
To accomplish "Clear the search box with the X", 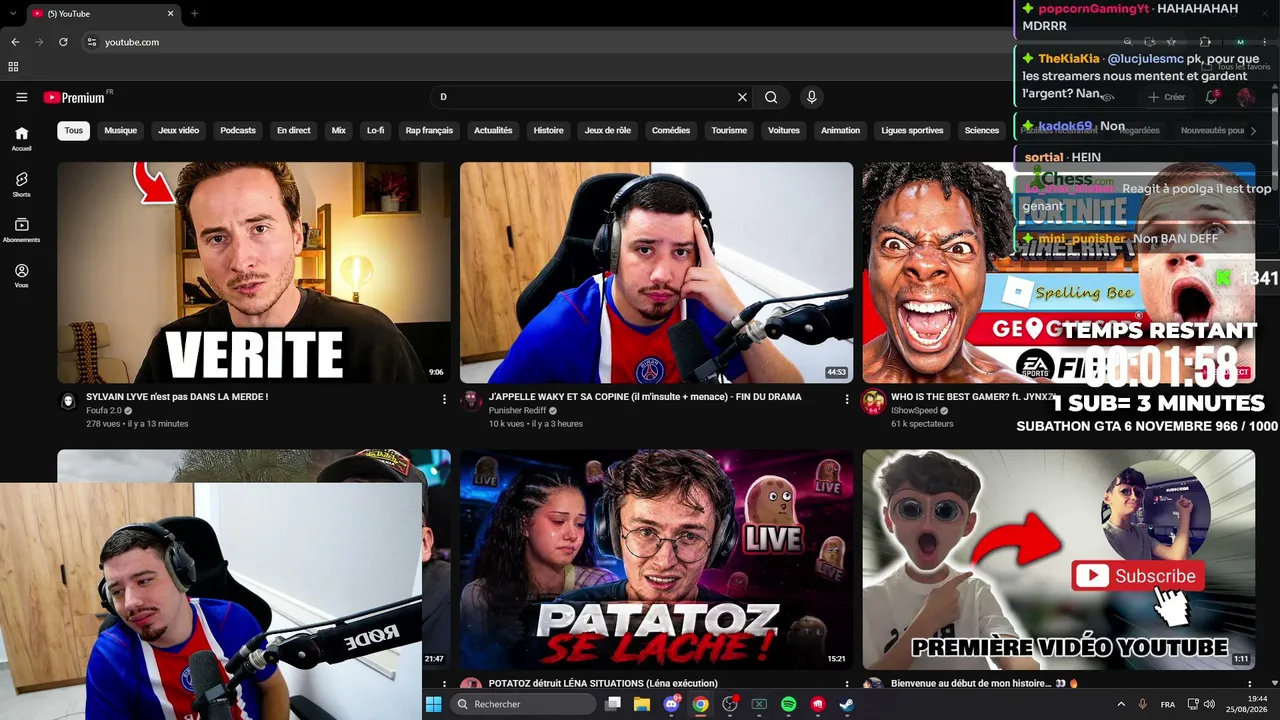I will click(x=742, y=97).
